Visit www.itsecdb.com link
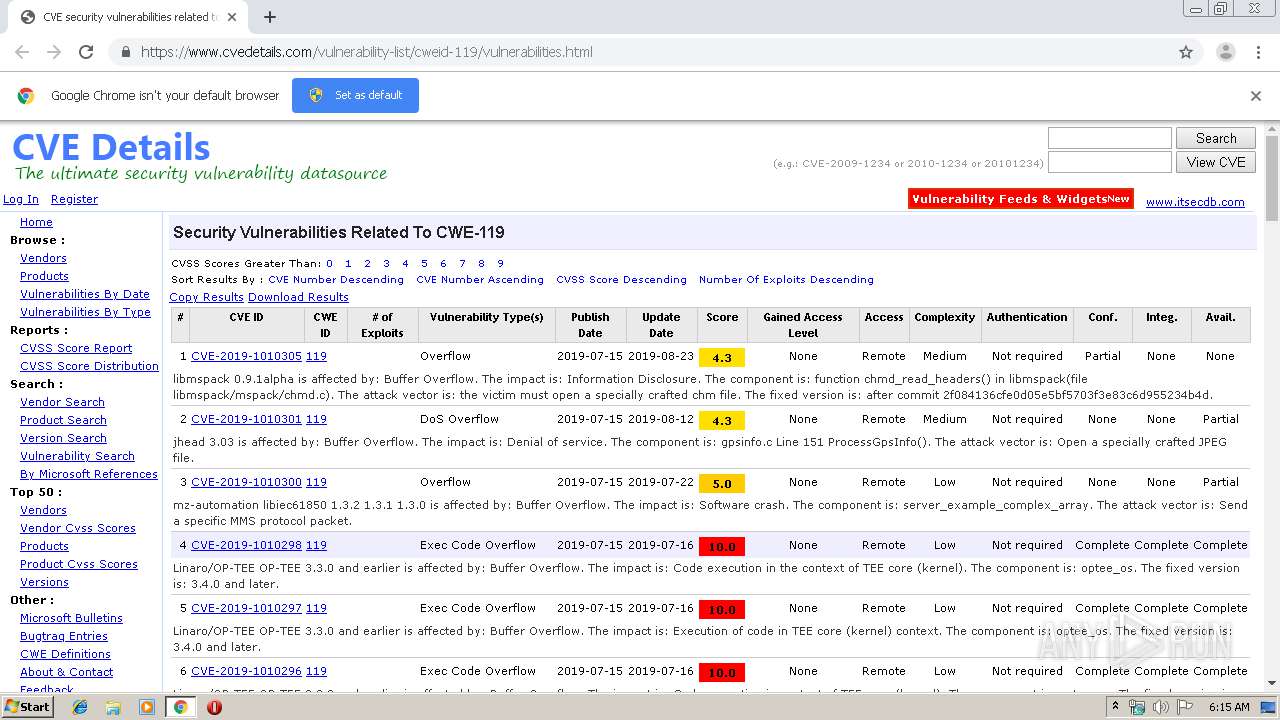This screenshot has height=720, width=1280. (x=1195, y=202)
